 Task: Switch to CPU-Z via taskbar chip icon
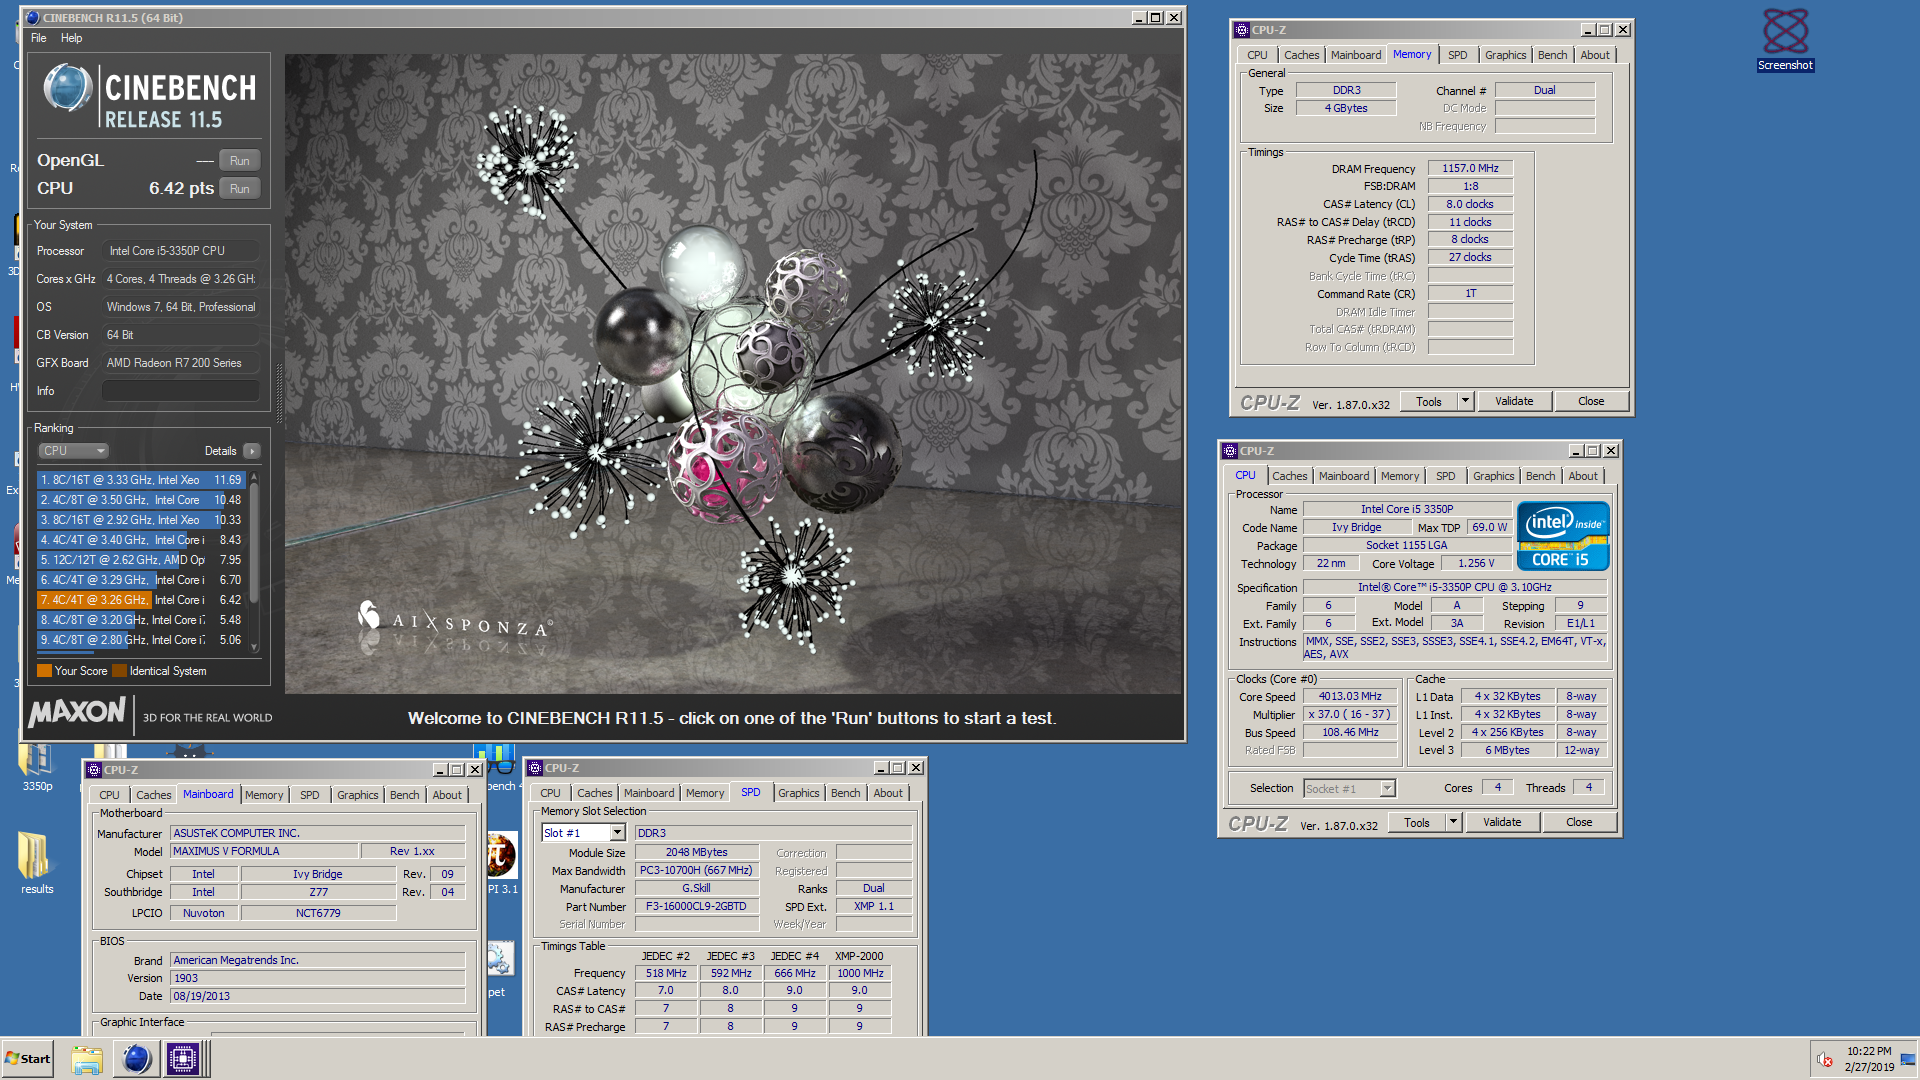click(x=183, y=1059)
